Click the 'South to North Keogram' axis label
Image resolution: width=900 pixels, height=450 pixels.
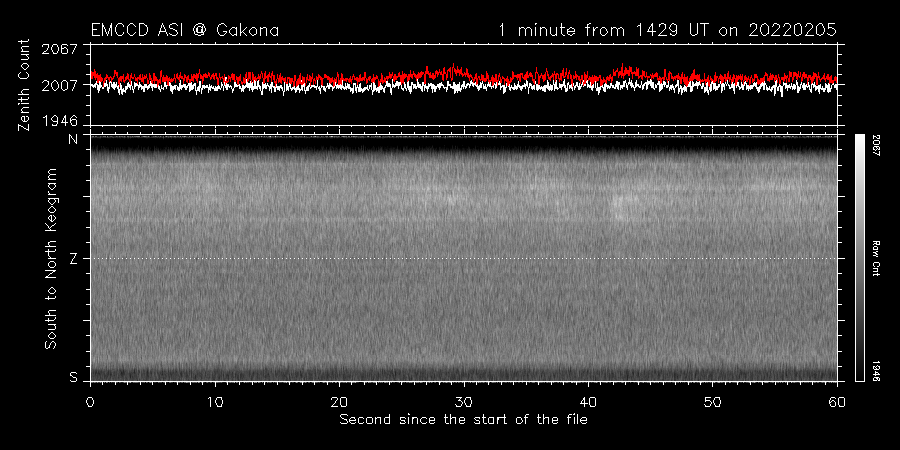click(51, 258)
